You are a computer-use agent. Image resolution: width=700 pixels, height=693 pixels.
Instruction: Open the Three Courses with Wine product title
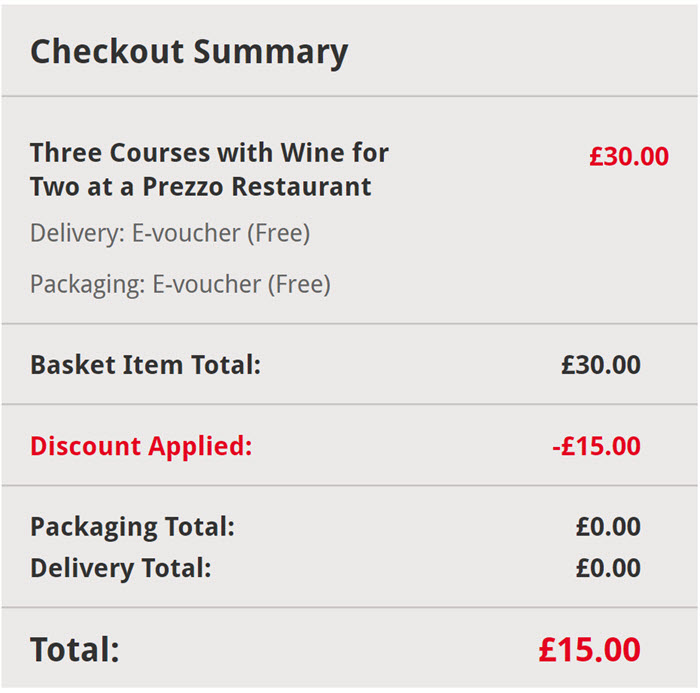tap(209, 170)
